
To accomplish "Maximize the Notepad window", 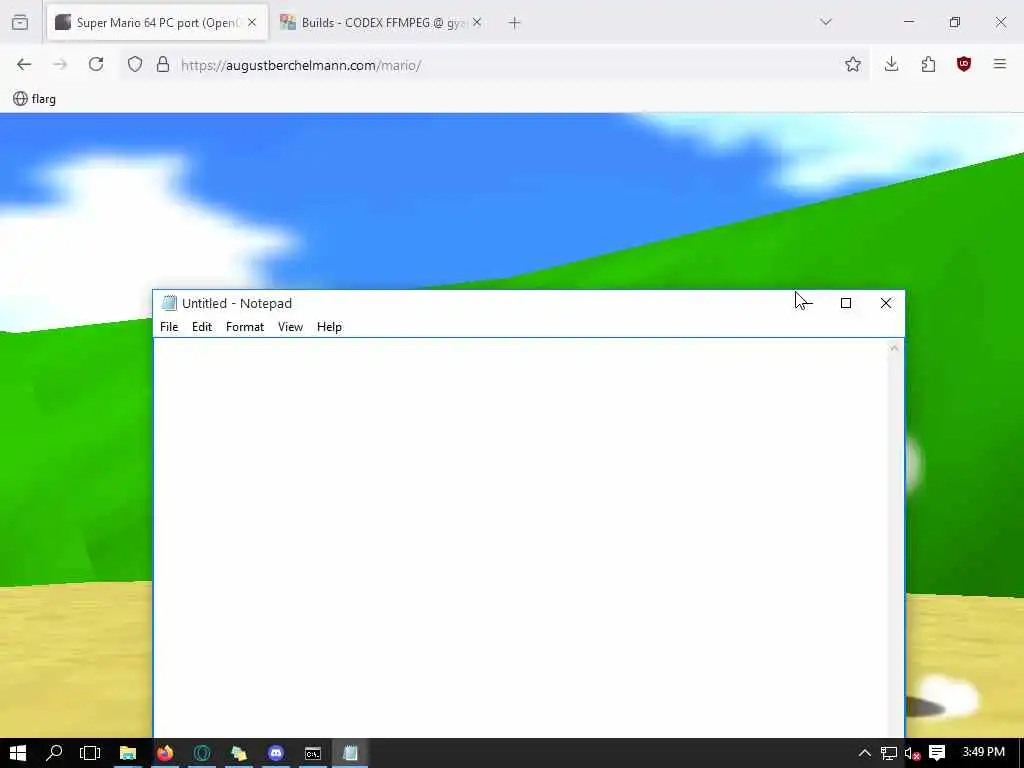I will pos(846,303).
